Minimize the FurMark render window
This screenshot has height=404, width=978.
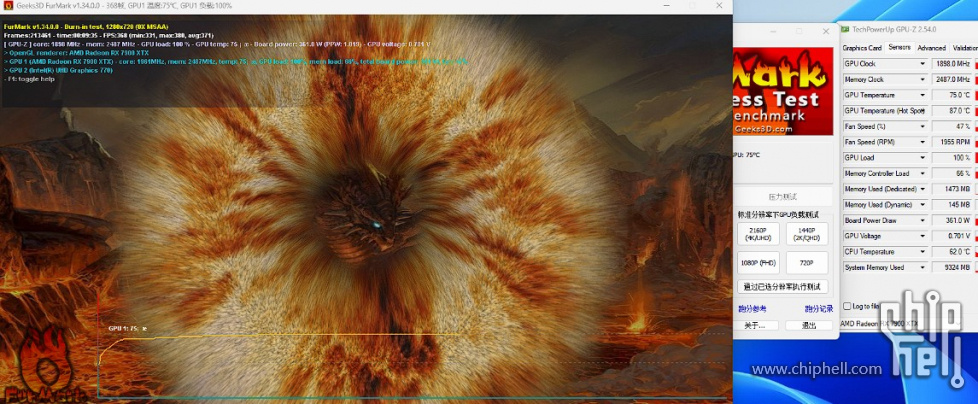coord(667,6)
